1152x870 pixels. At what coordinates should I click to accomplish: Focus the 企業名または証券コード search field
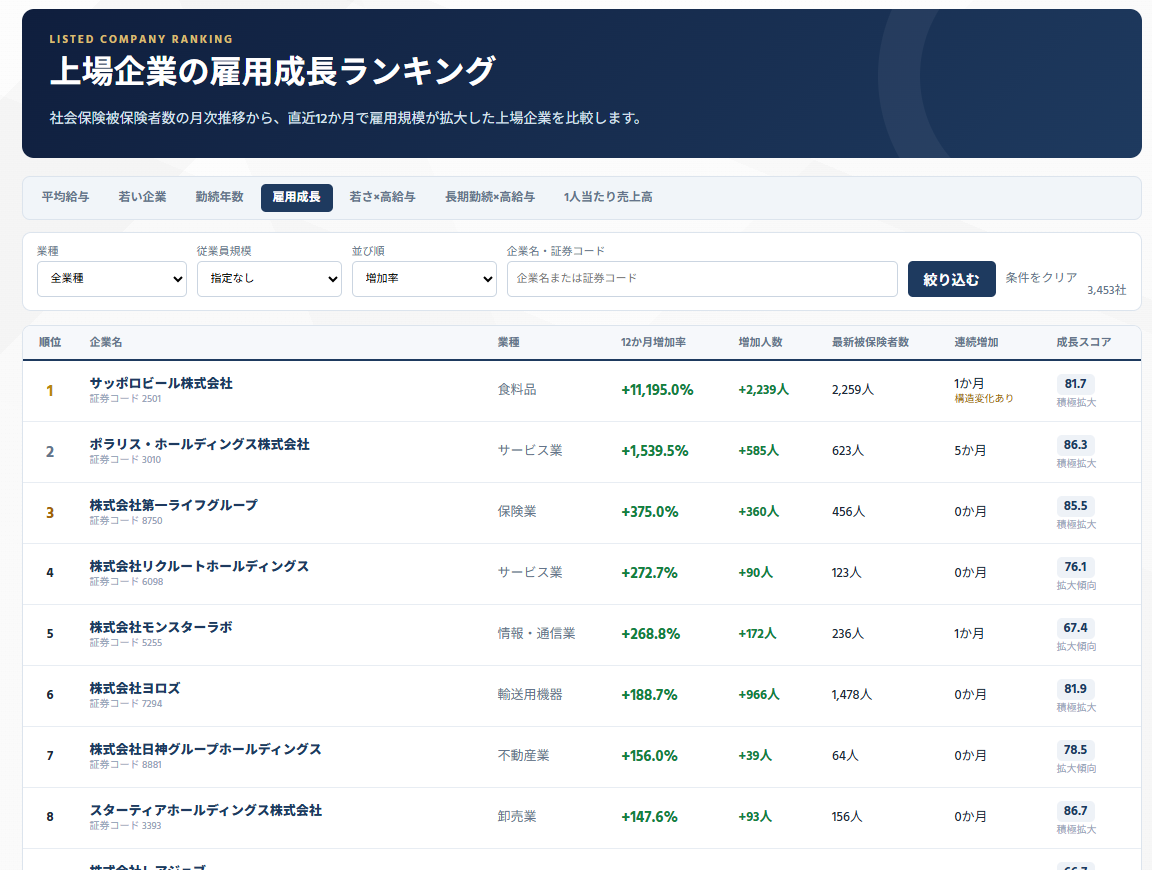point(702,279)
